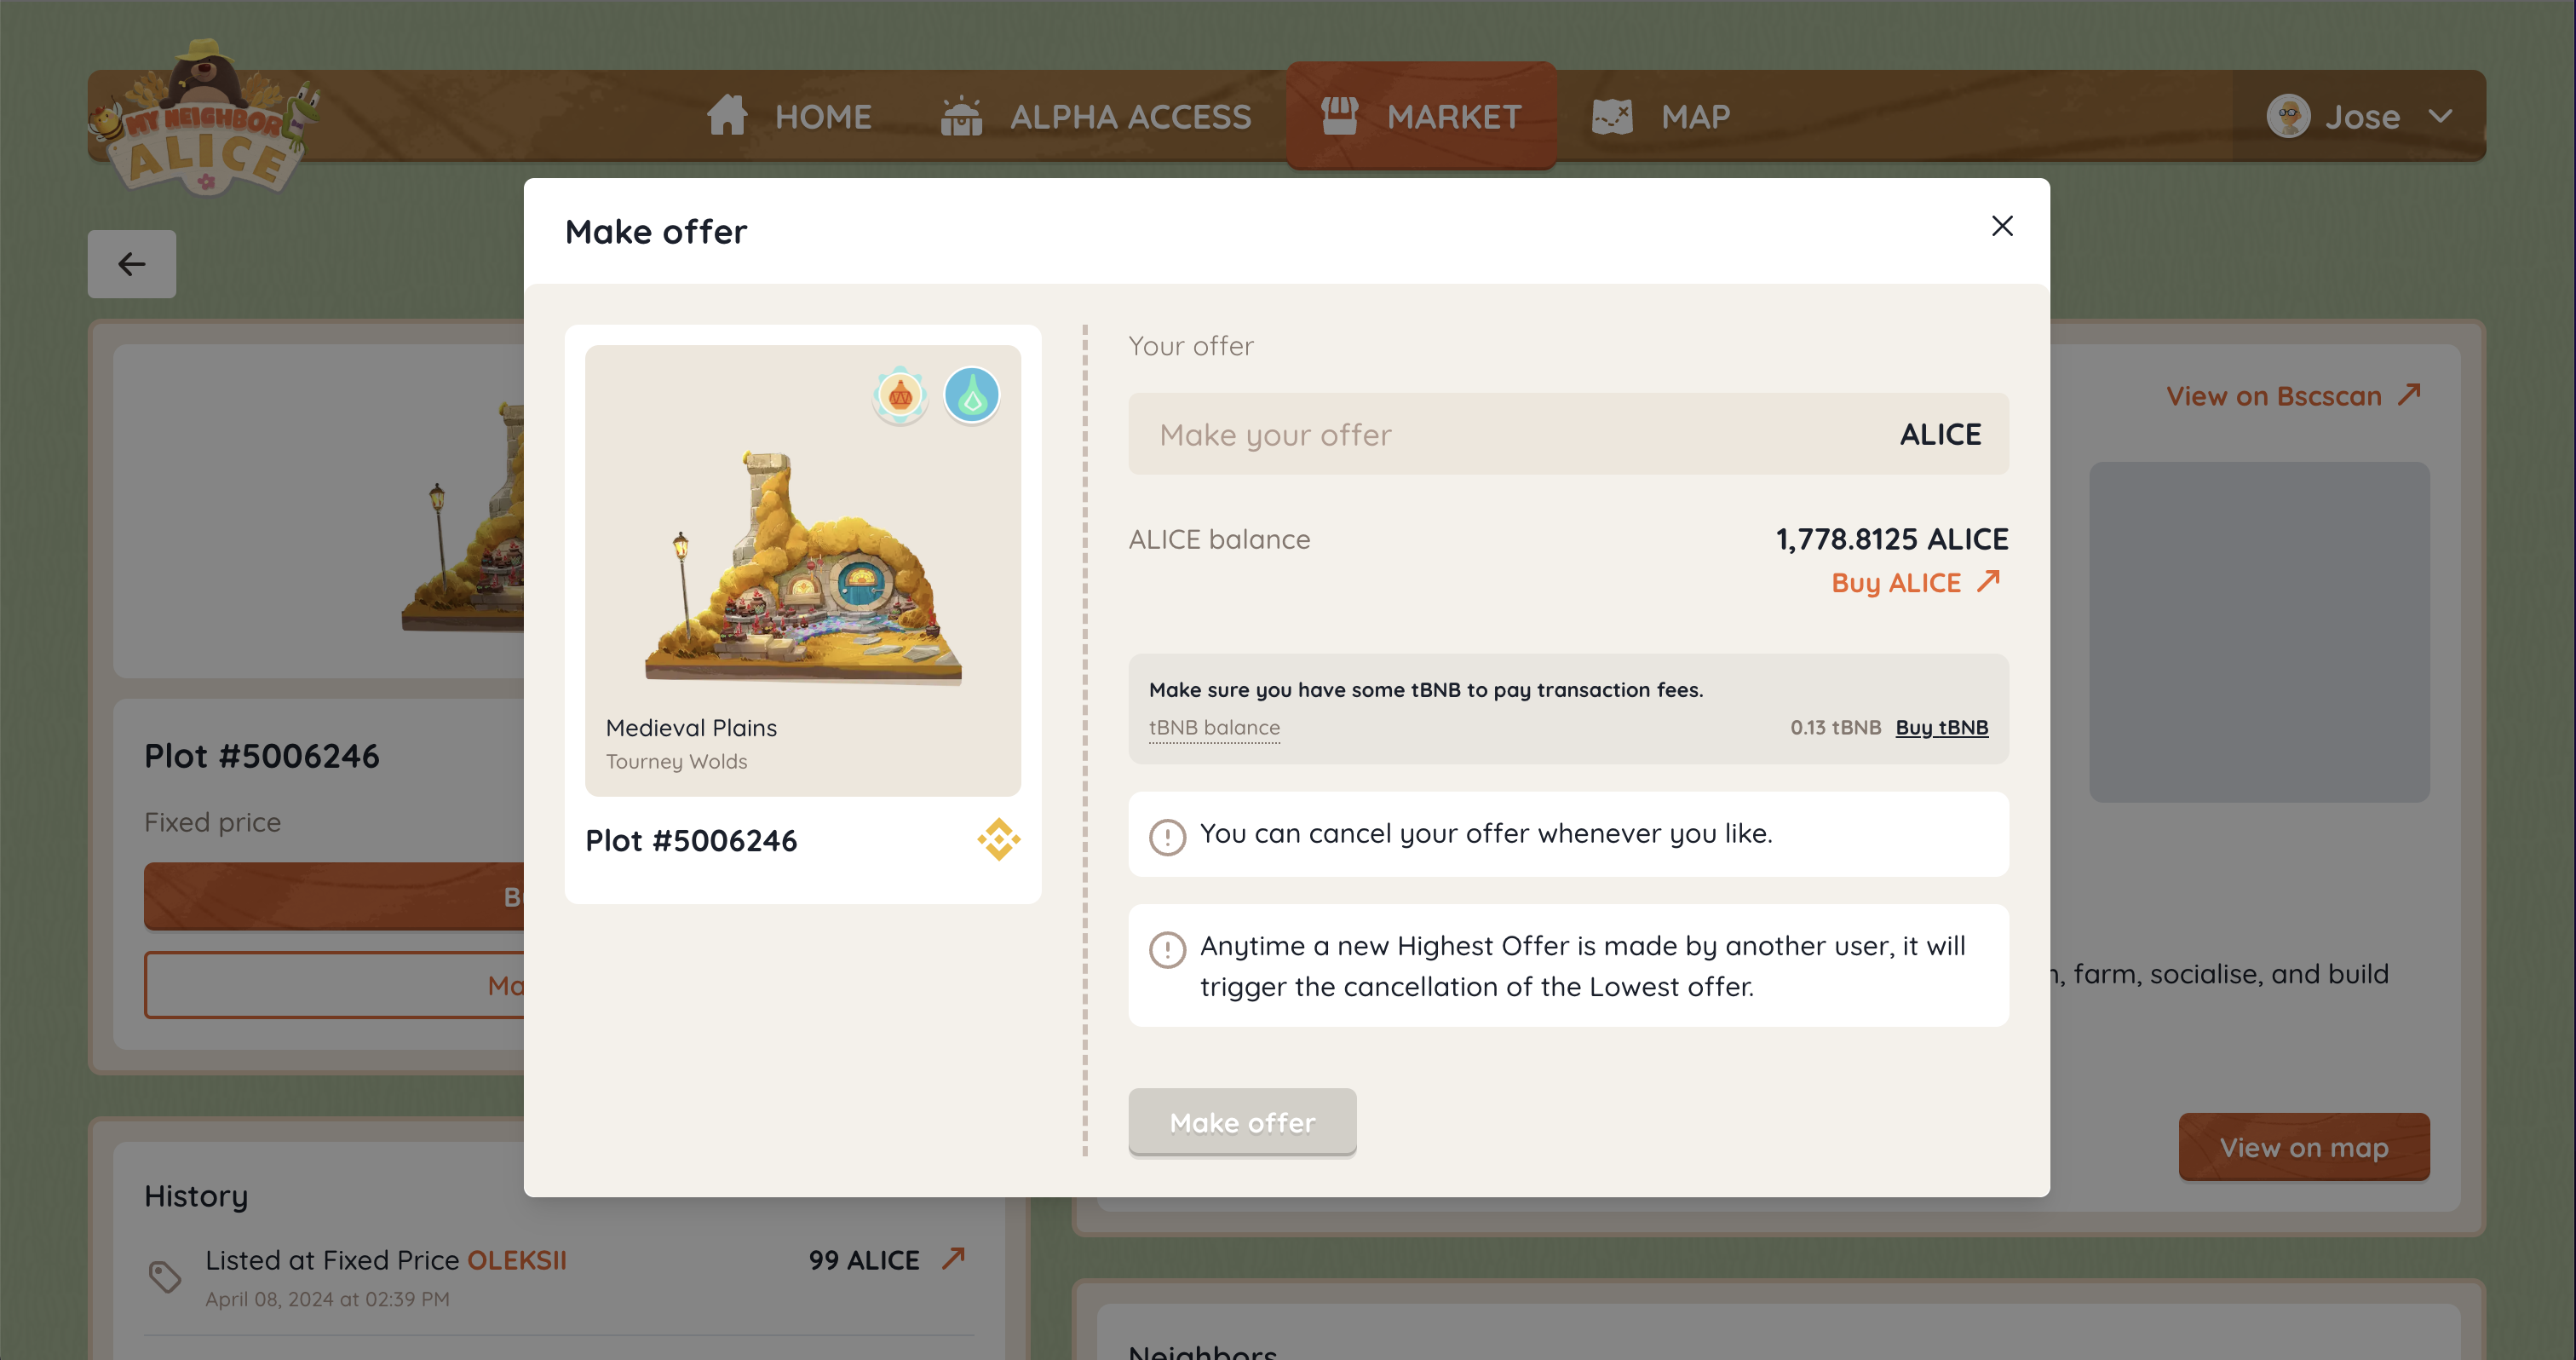
Task: Select the Market tab
Action: pos(1421,116)
